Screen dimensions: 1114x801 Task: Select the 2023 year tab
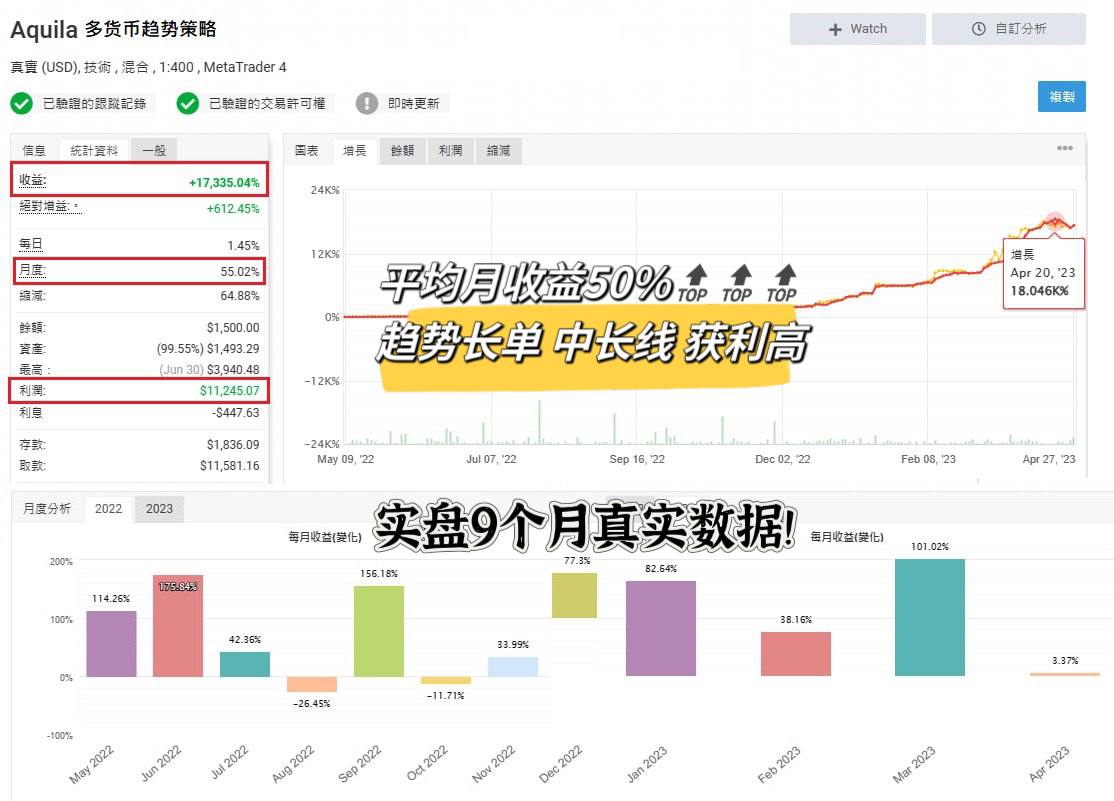[x=159, y=508]
